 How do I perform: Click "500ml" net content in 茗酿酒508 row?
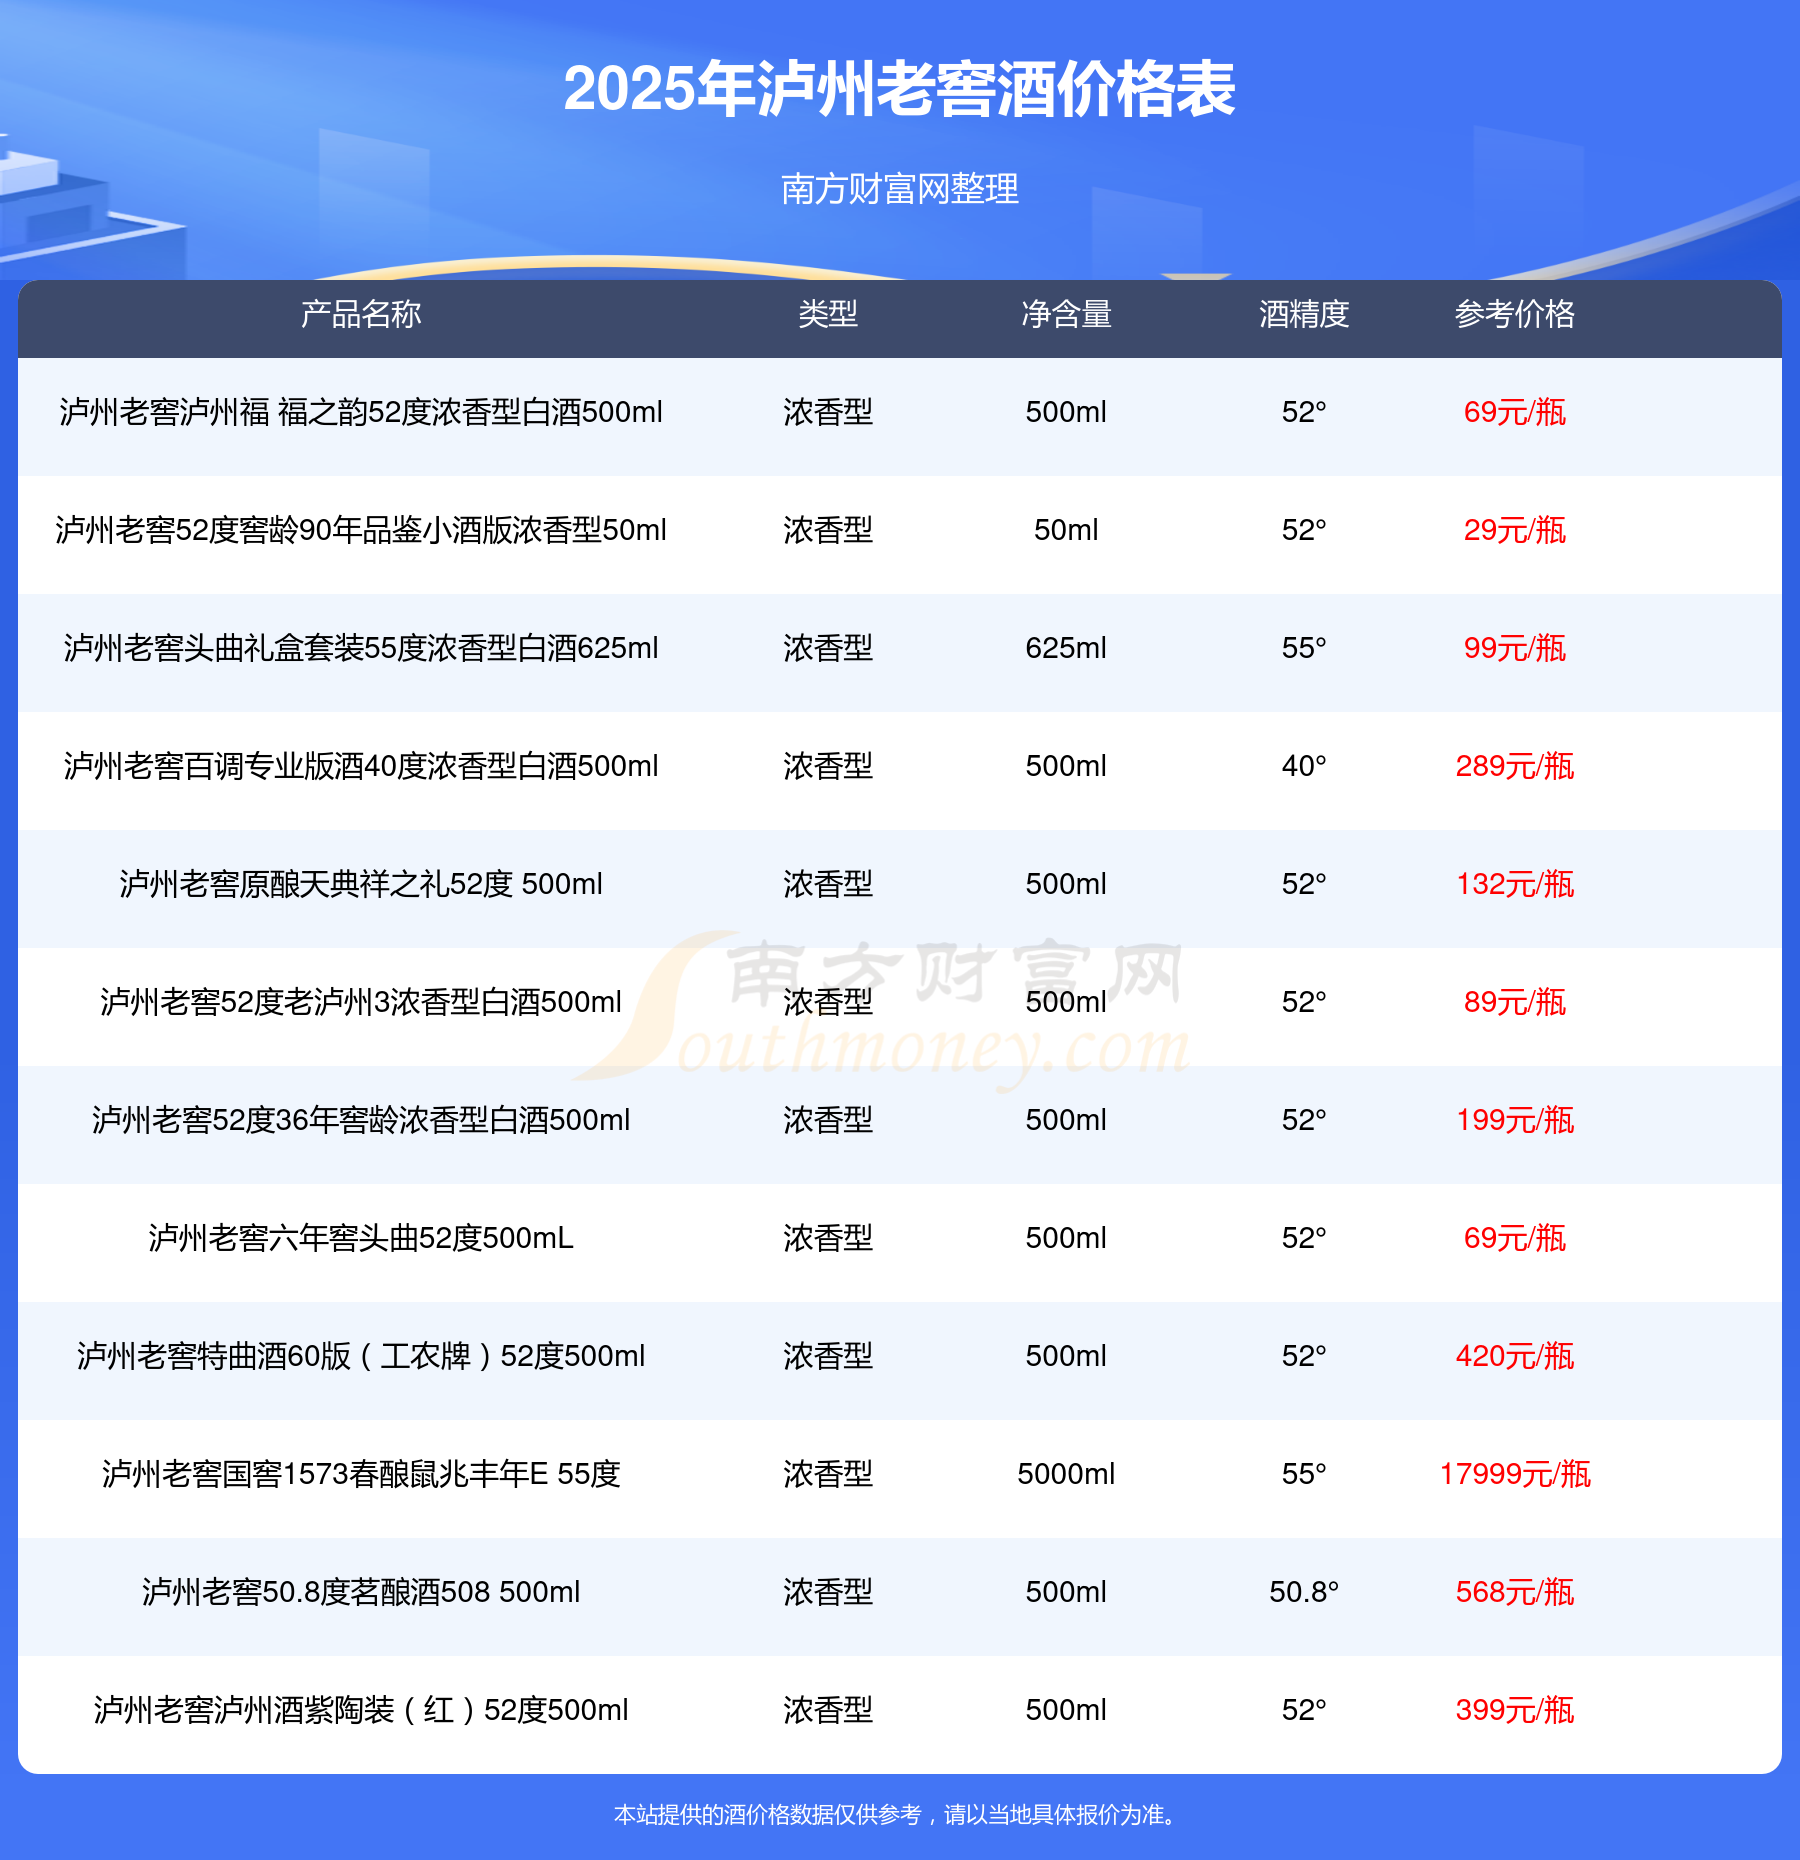tap(1066, 1592)
